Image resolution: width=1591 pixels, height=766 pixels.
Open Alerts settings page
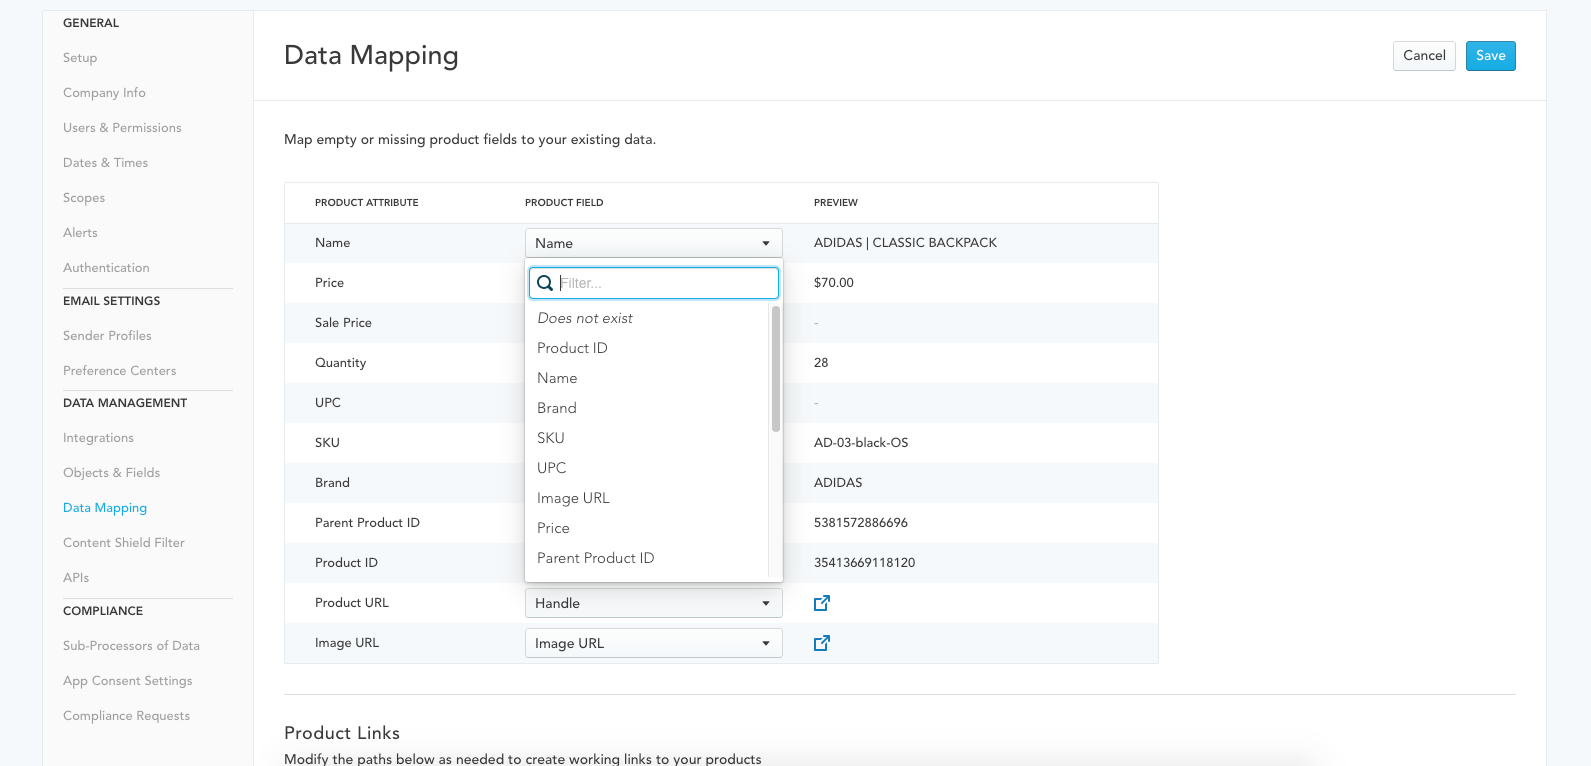click(80, 233)
